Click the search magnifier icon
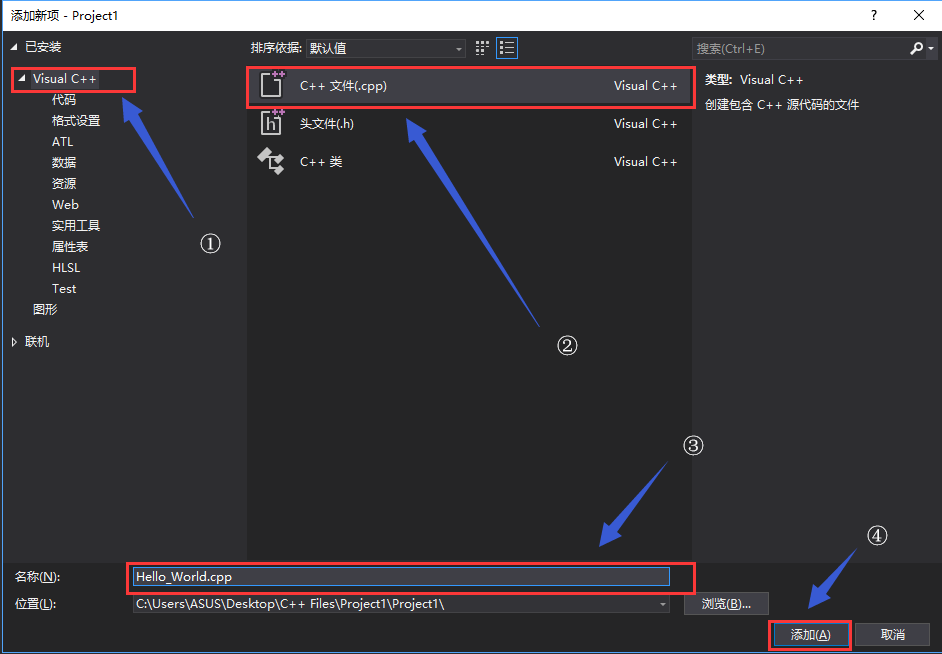Image resolution: width=942 pixels, height=654 pixels. [916, 49]
